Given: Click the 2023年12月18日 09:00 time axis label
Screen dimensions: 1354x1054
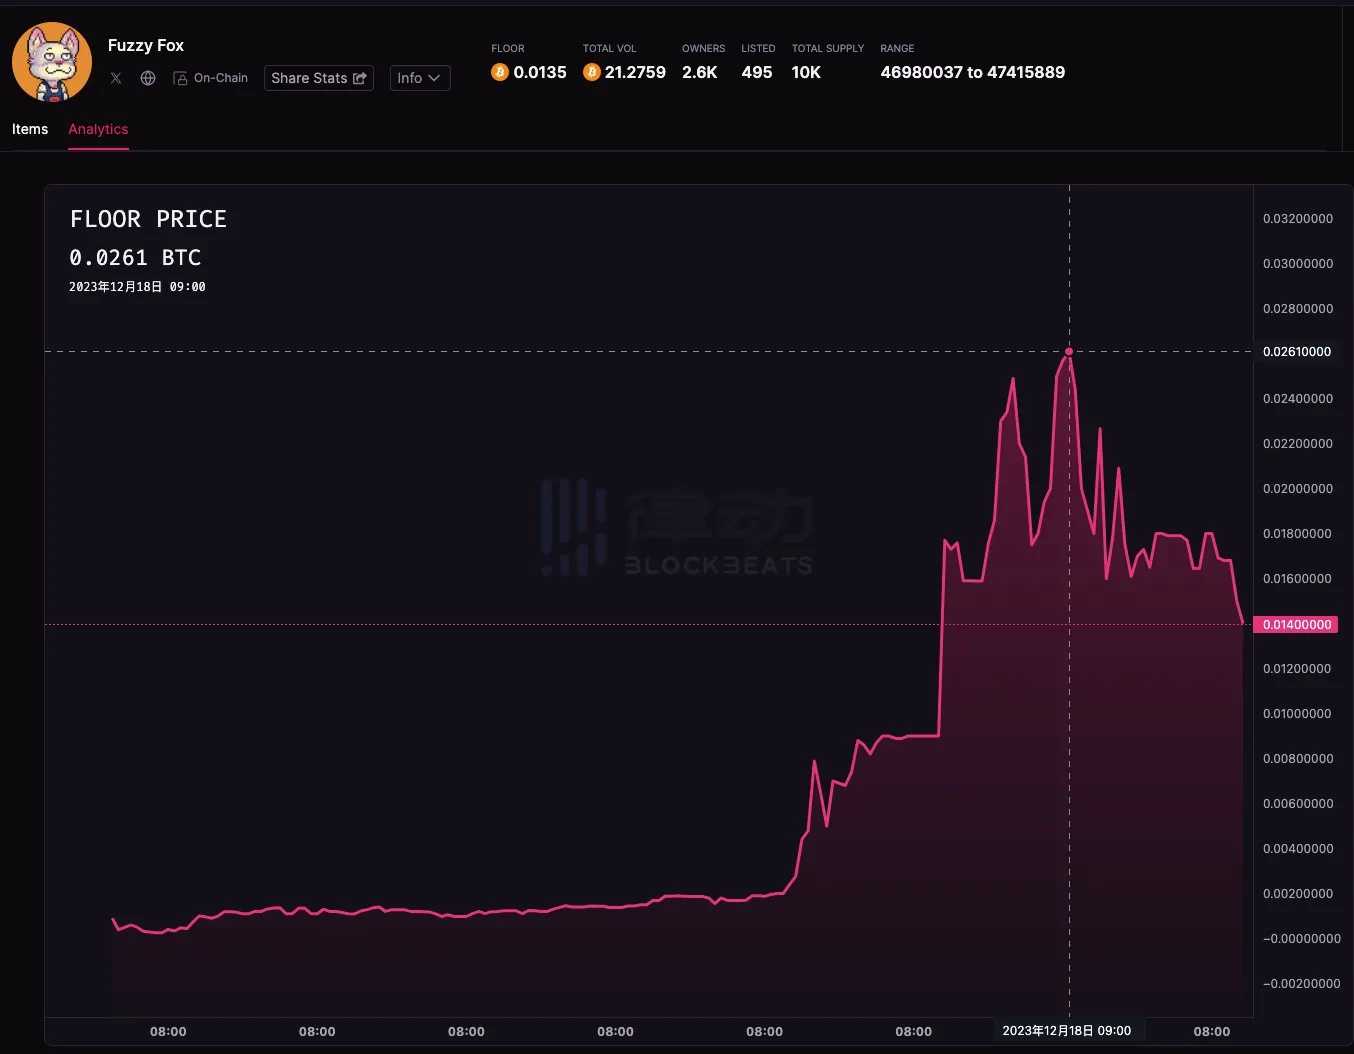Looking at the screenshot, I should point(1067,1031).
